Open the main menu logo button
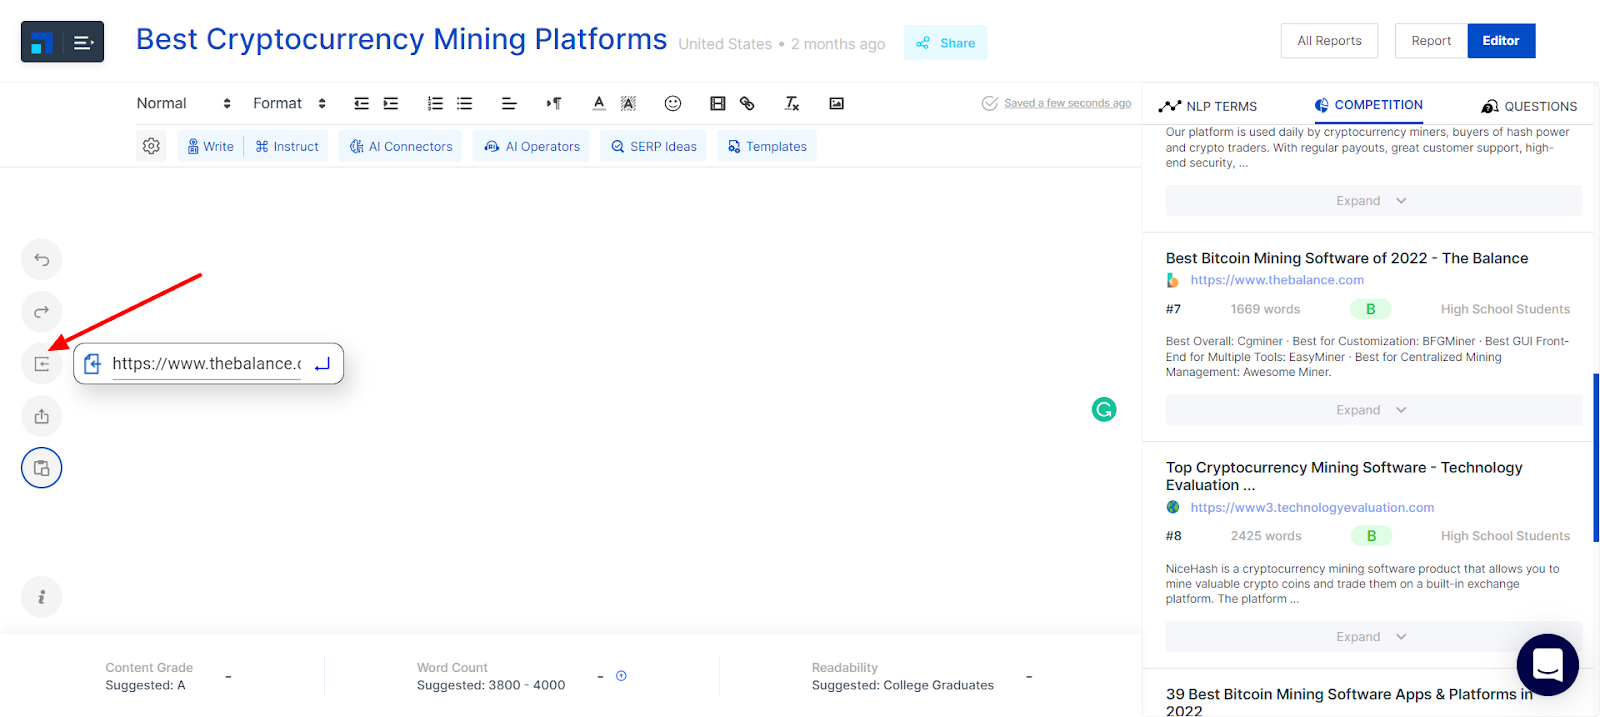The image size is (1600, 717). (62, 42)
